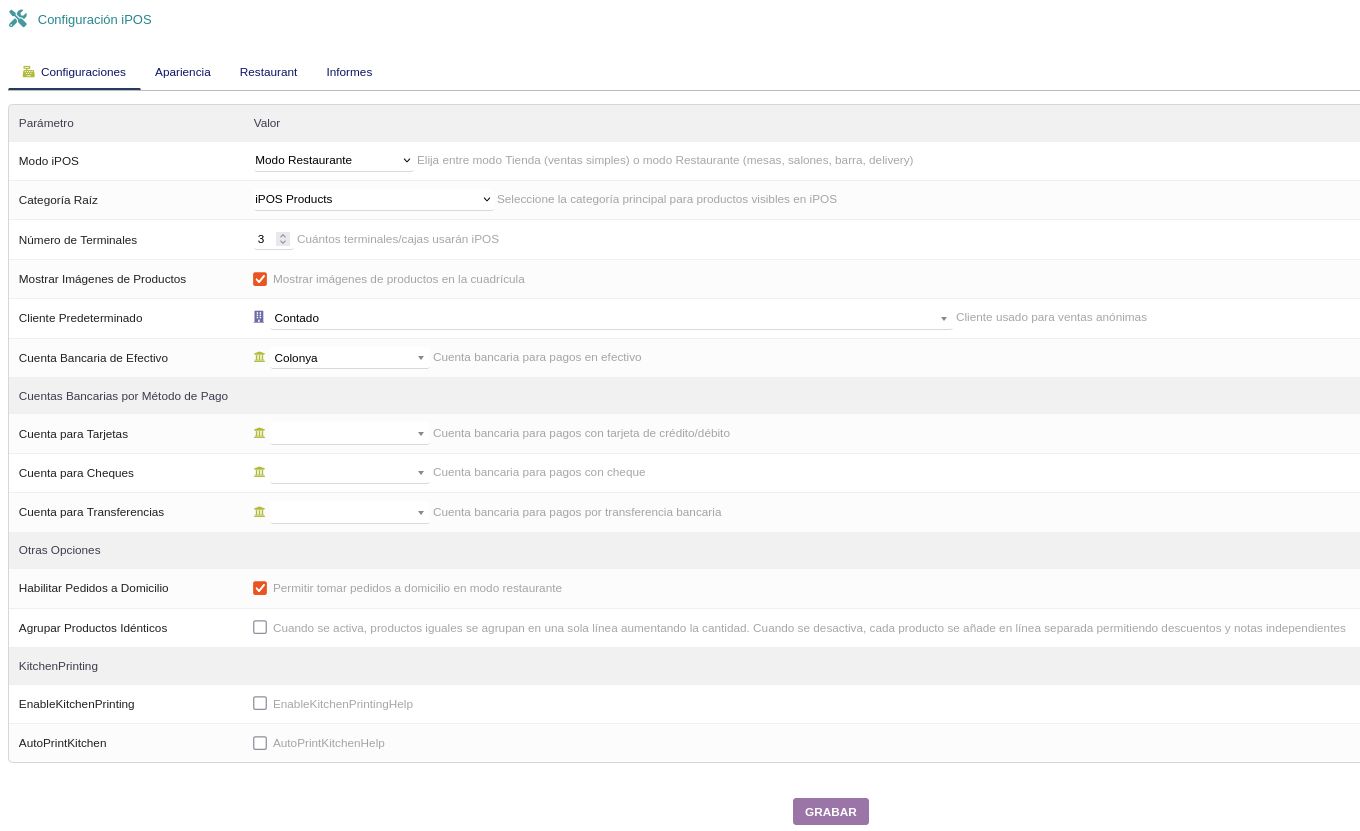Click bank icon in Cuenta para Tarjetas row
Viewport: 1360px width, 831px height.
pos(260,433)
